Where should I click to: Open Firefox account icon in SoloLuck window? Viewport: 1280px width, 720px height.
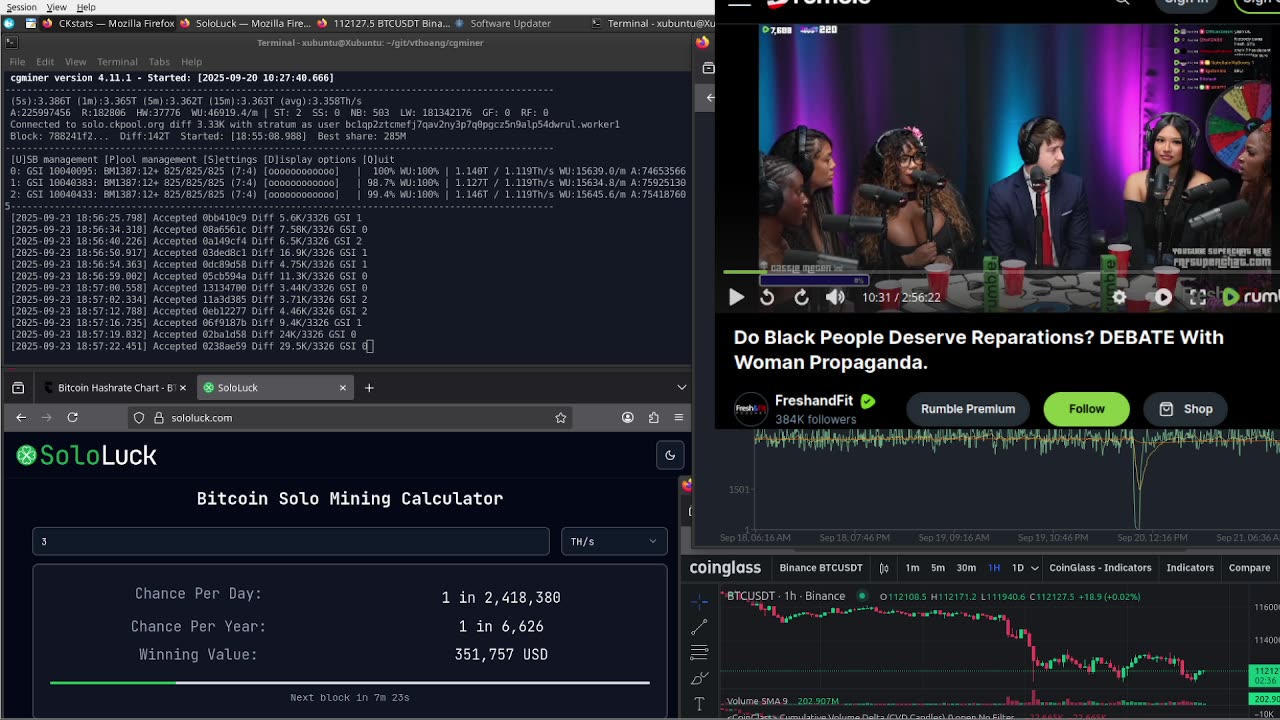click(x=628, y=417)
